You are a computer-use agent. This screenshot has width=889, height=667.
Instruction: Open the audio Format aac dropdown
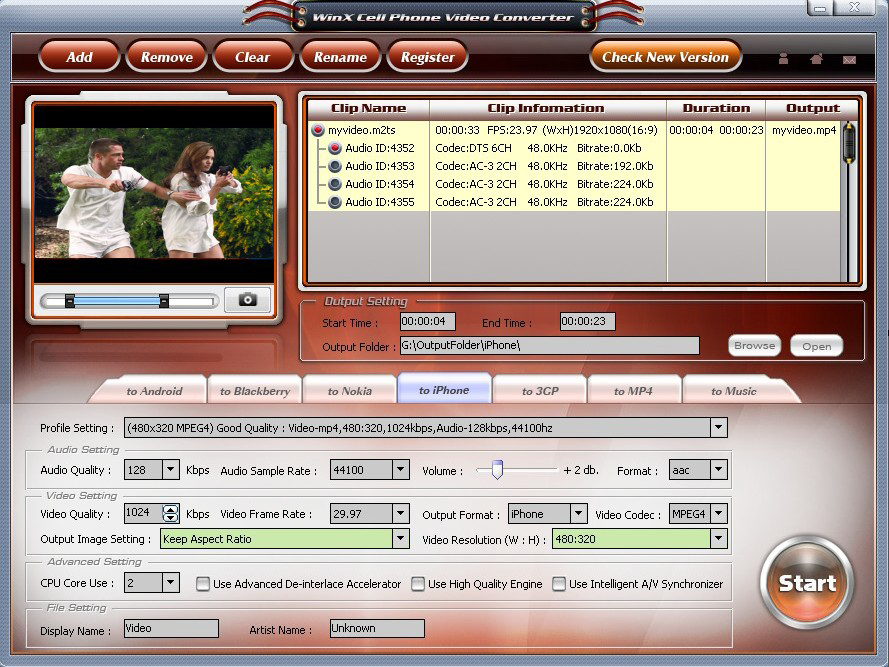pos(718,469)
